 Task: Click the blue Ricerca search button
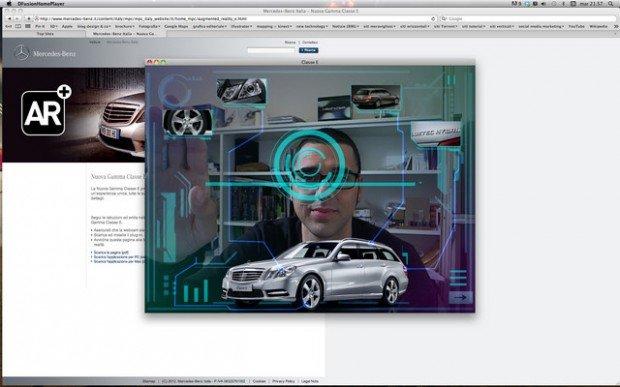tap(308, 50)
